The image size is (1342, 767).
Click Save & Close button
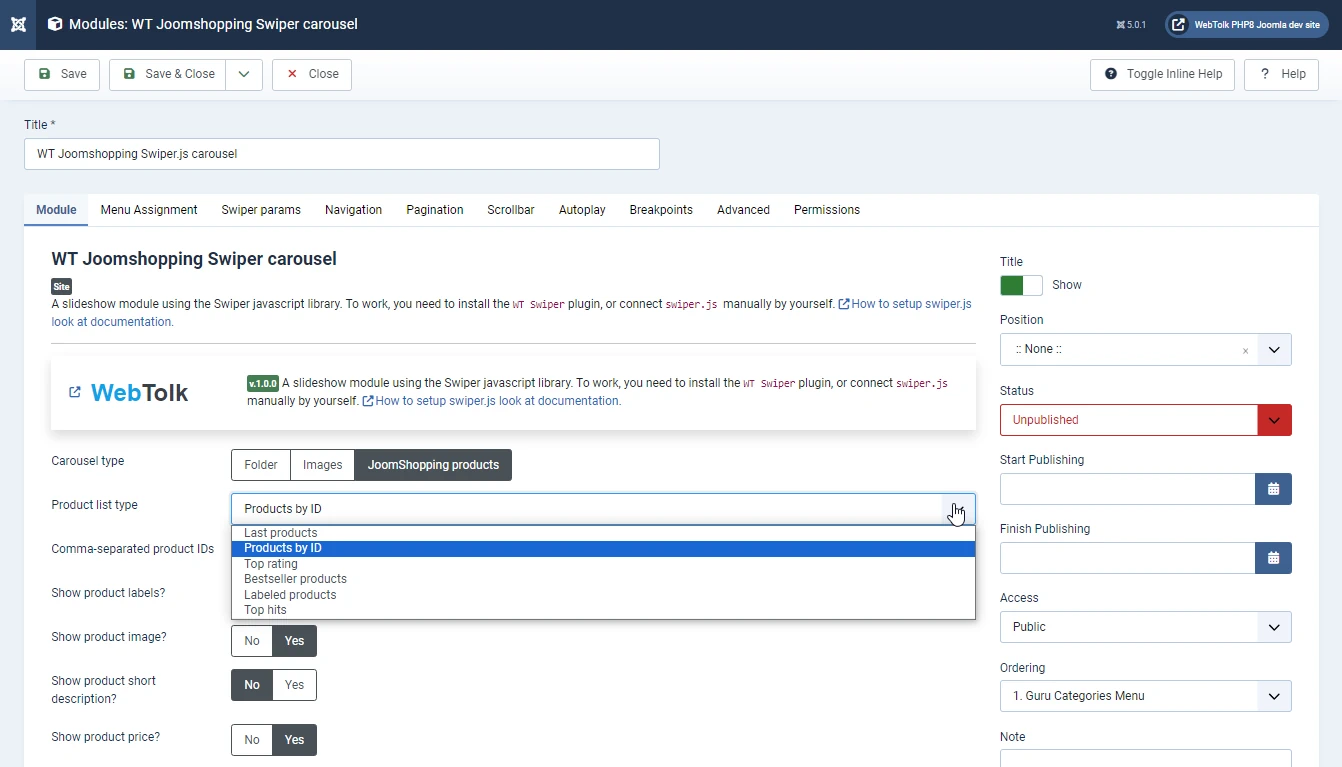167,74
